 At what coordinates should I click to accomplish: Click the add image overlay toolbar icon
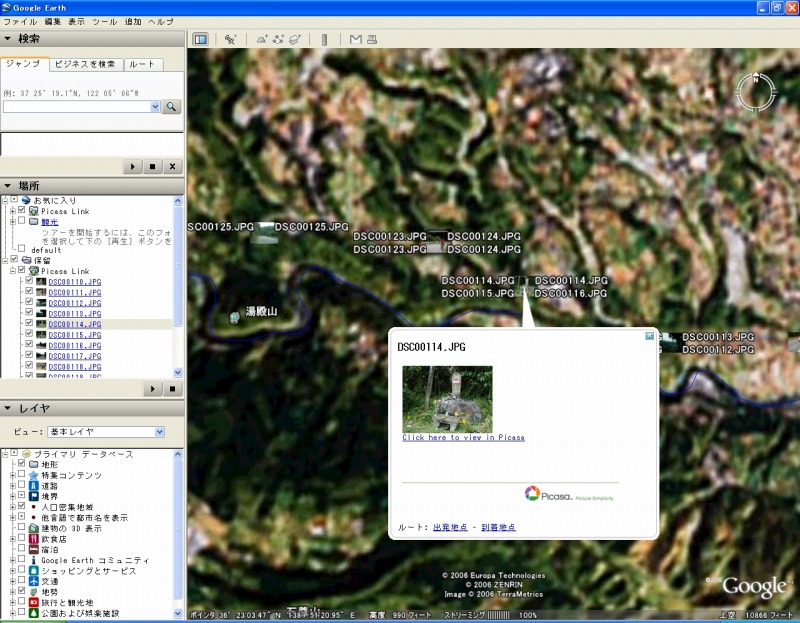coord(295,39)
